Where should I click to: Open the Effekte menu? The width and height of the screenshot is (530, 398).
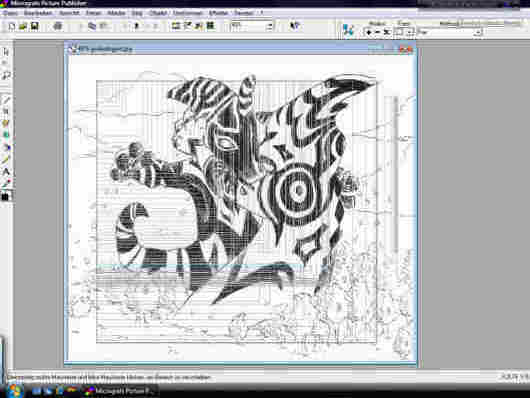[x=218, y=13]
